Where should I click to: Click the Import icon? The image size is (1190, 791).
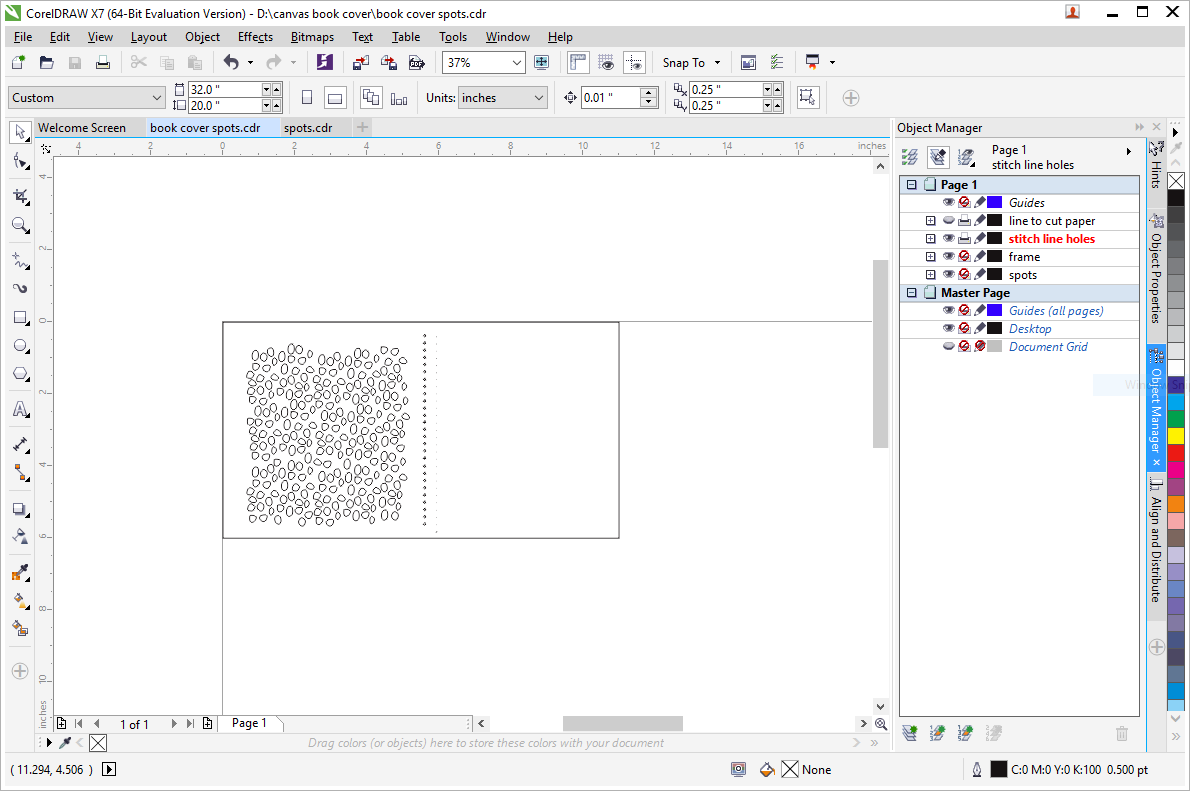pos(360,62)
